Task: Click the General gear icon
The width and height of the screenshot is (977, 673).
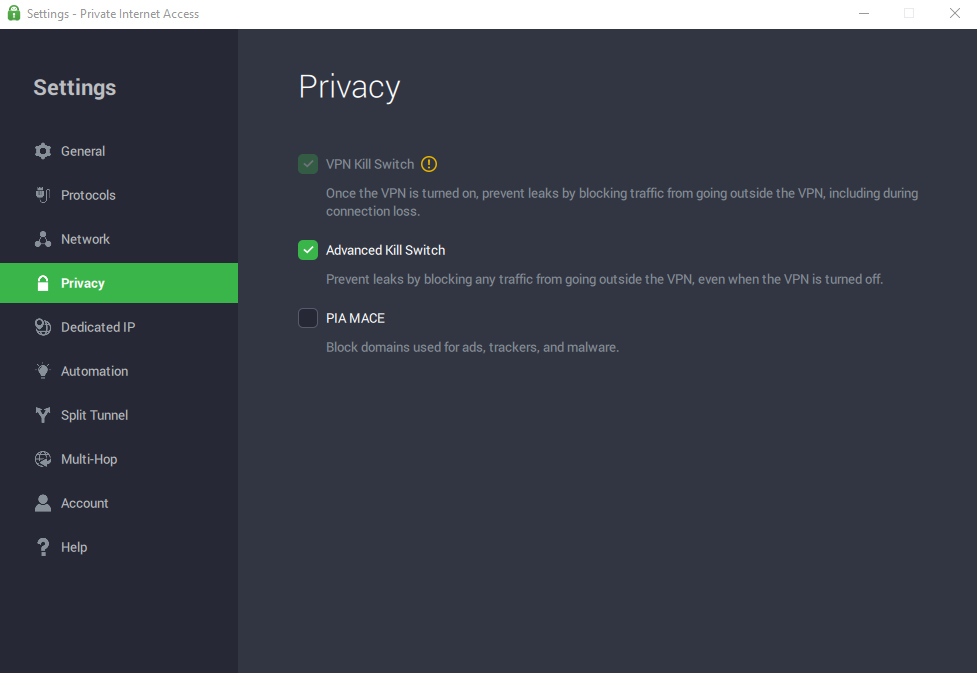Action: pos(43,151)
